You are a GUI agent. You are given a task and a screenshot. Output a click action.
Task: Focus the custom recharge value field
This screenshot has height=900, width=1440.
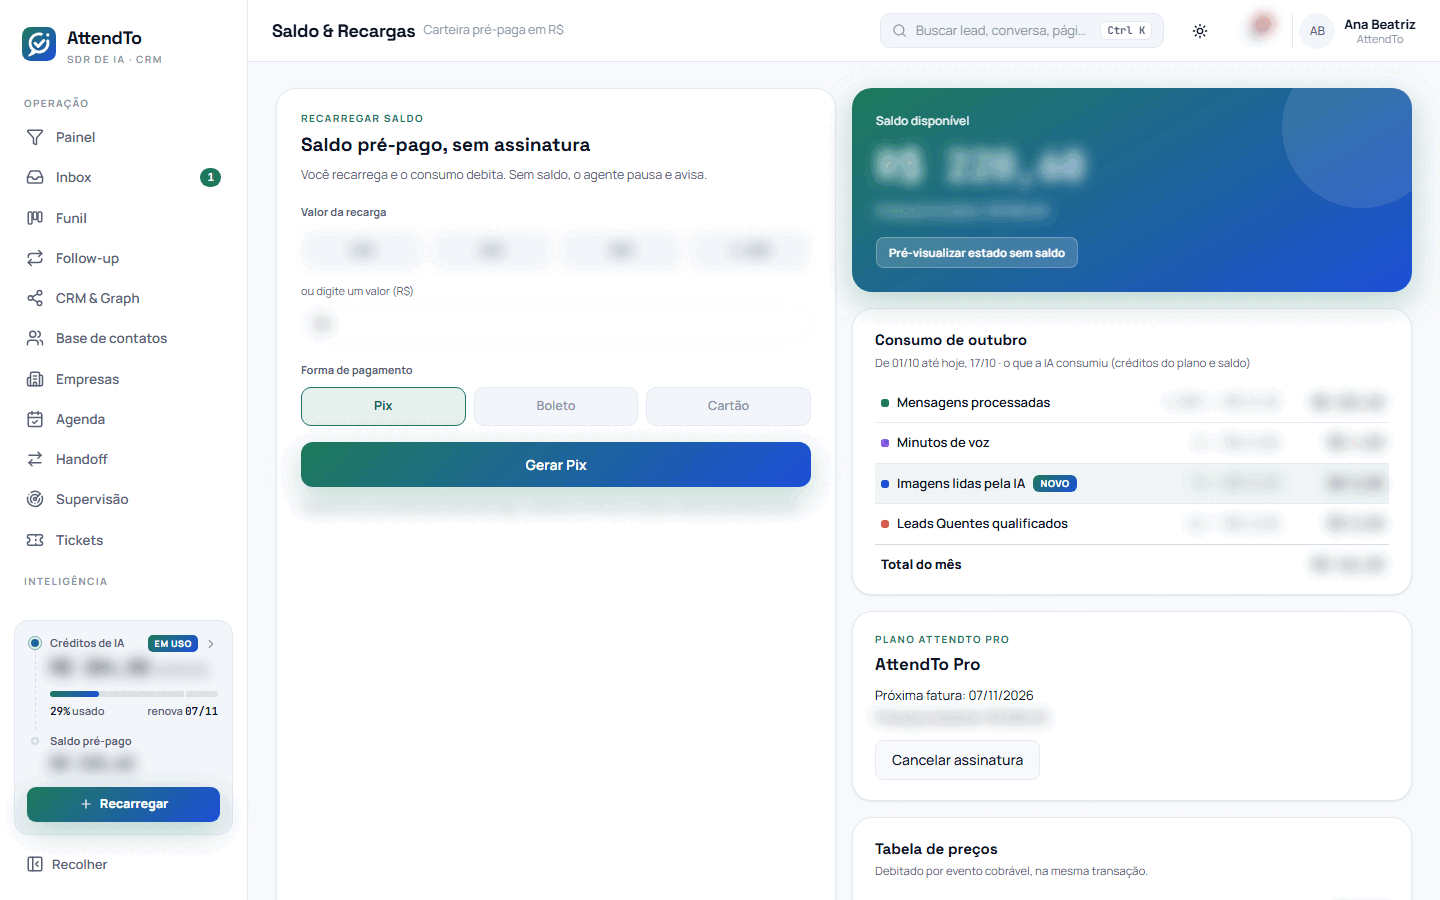click(556, 324)
